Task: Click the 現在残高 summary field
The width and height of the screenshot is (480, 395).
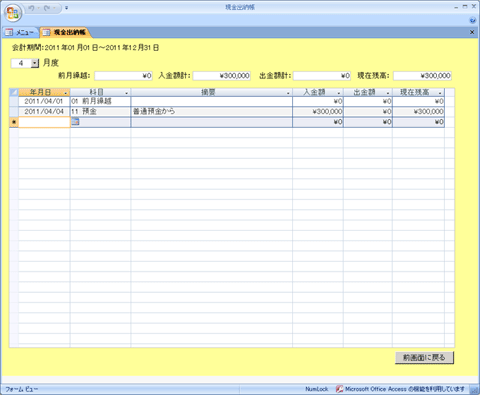Action: pos(422,76)
